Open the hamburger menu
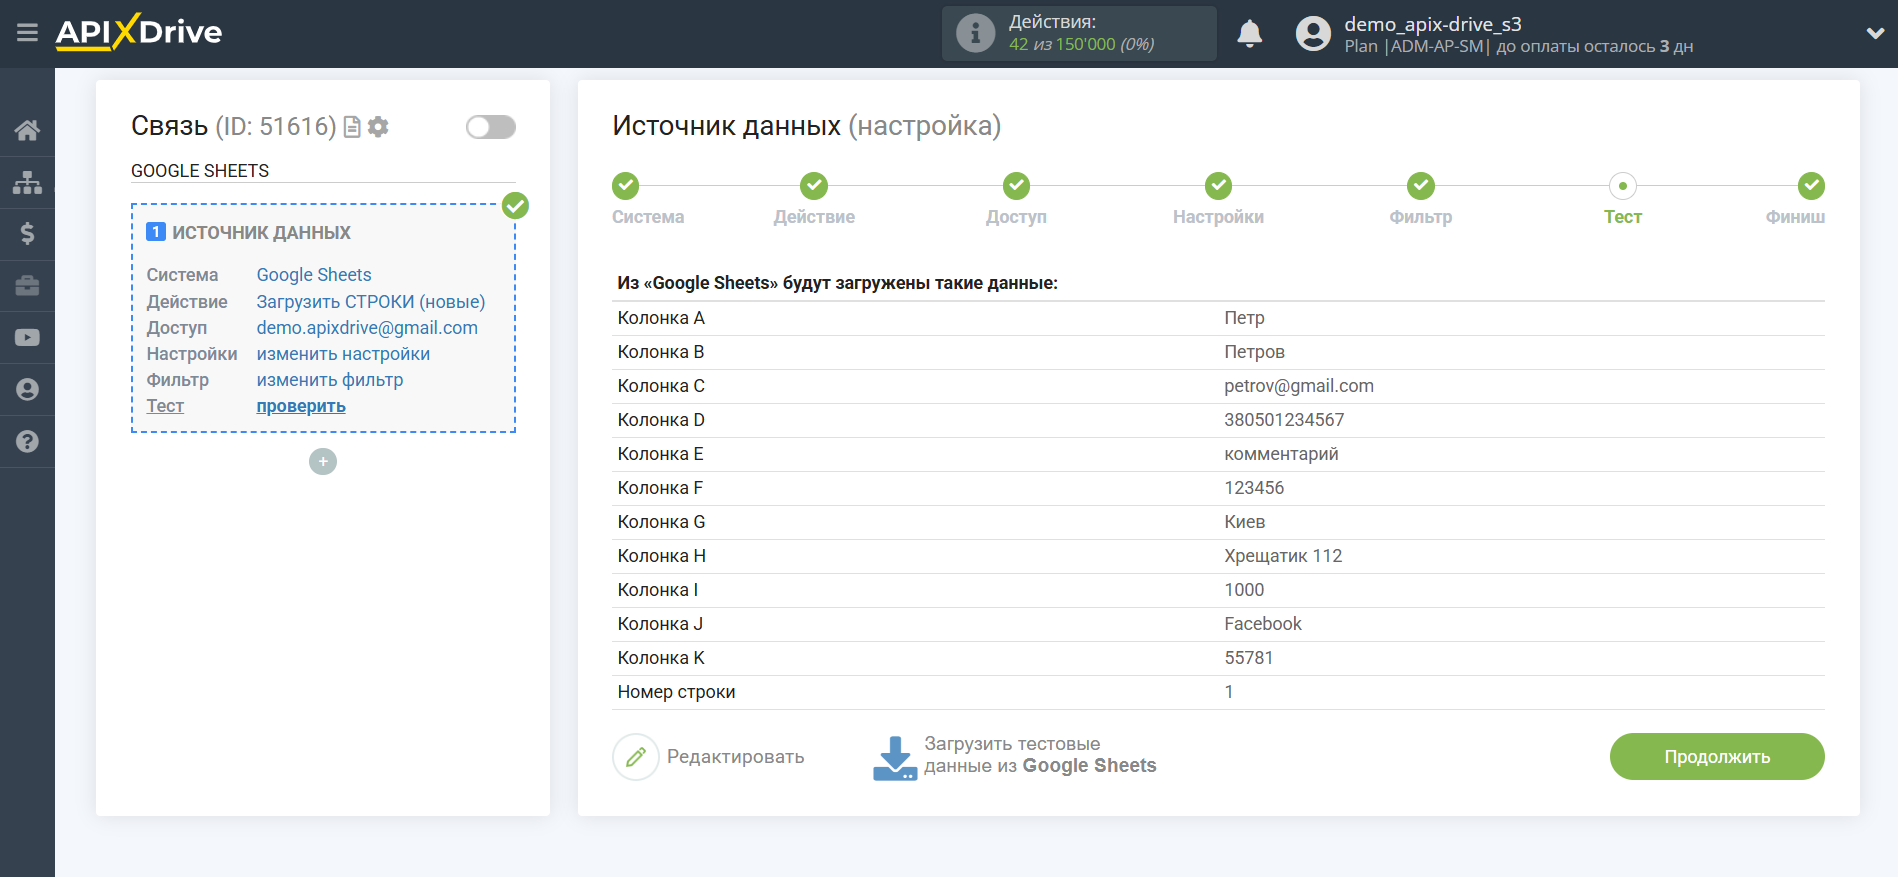The height and width of the screenshot is (877, 1898). coord(27,33)
